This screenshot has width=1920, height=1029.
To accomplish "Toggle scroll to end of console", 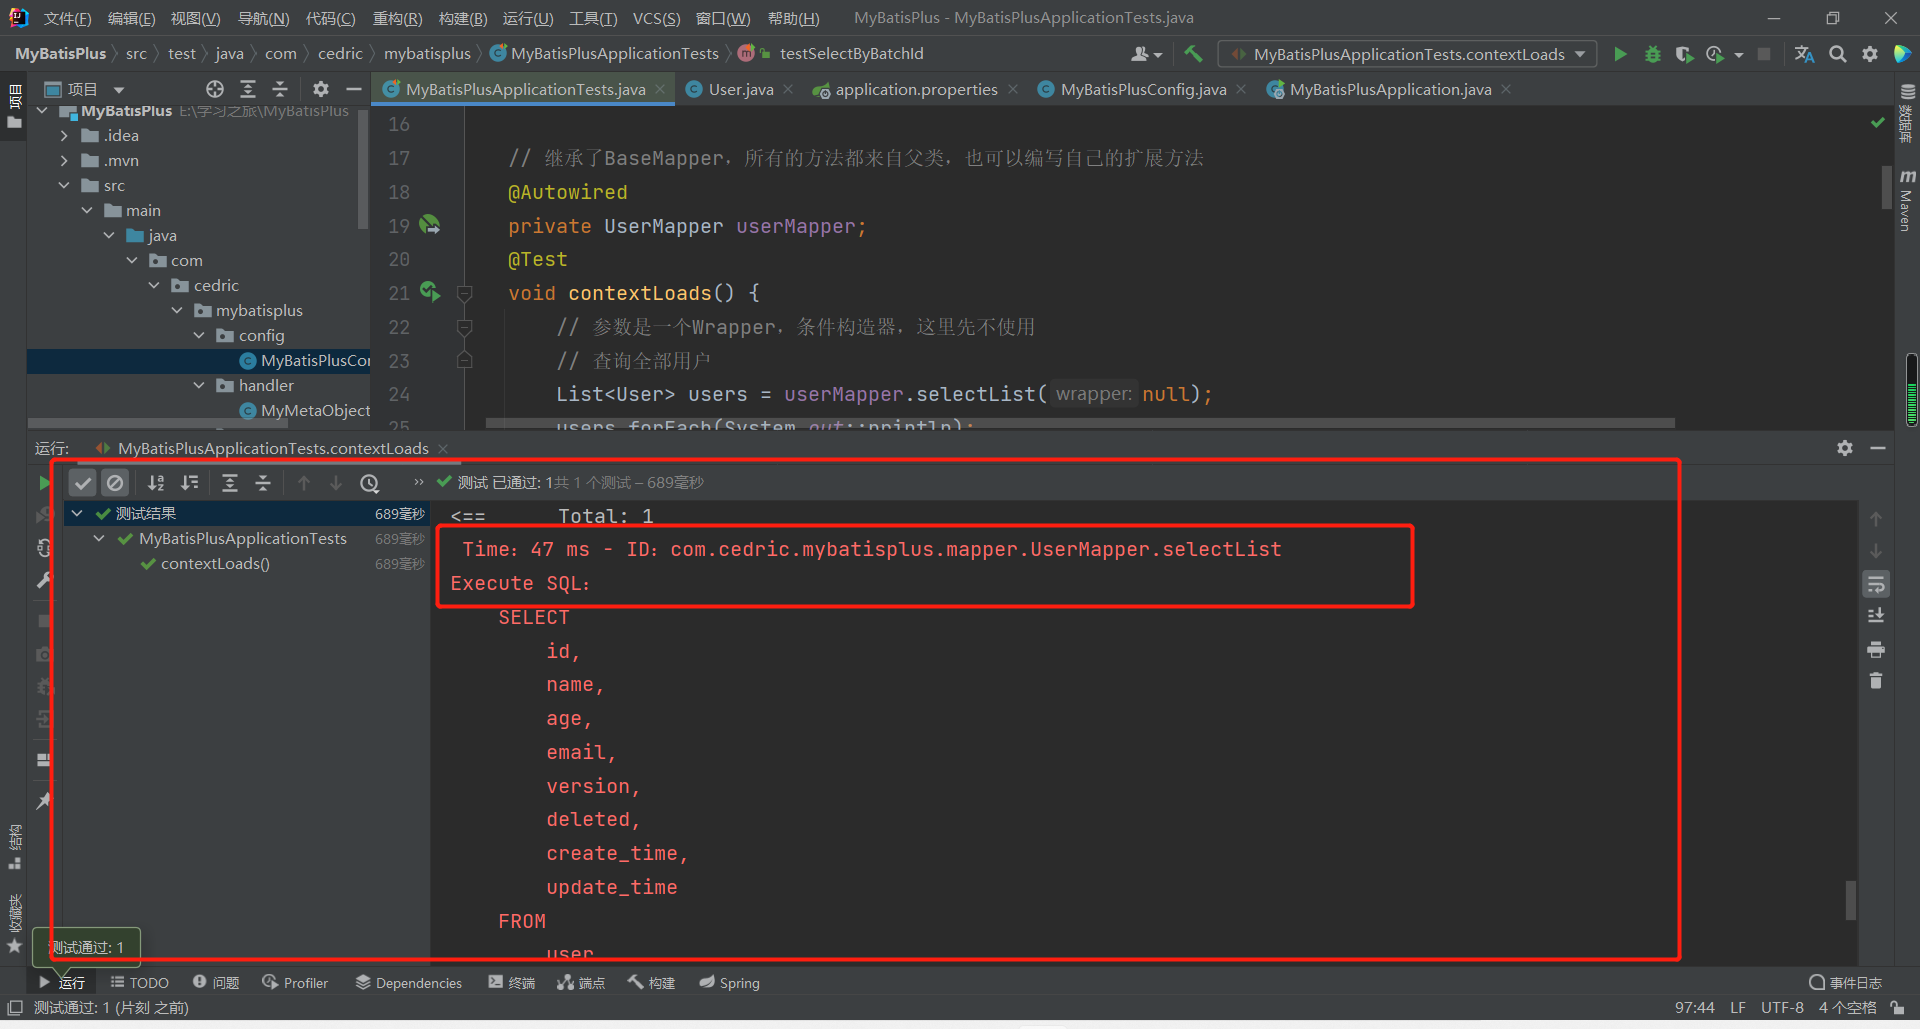I will click(x=1876, y=615).
